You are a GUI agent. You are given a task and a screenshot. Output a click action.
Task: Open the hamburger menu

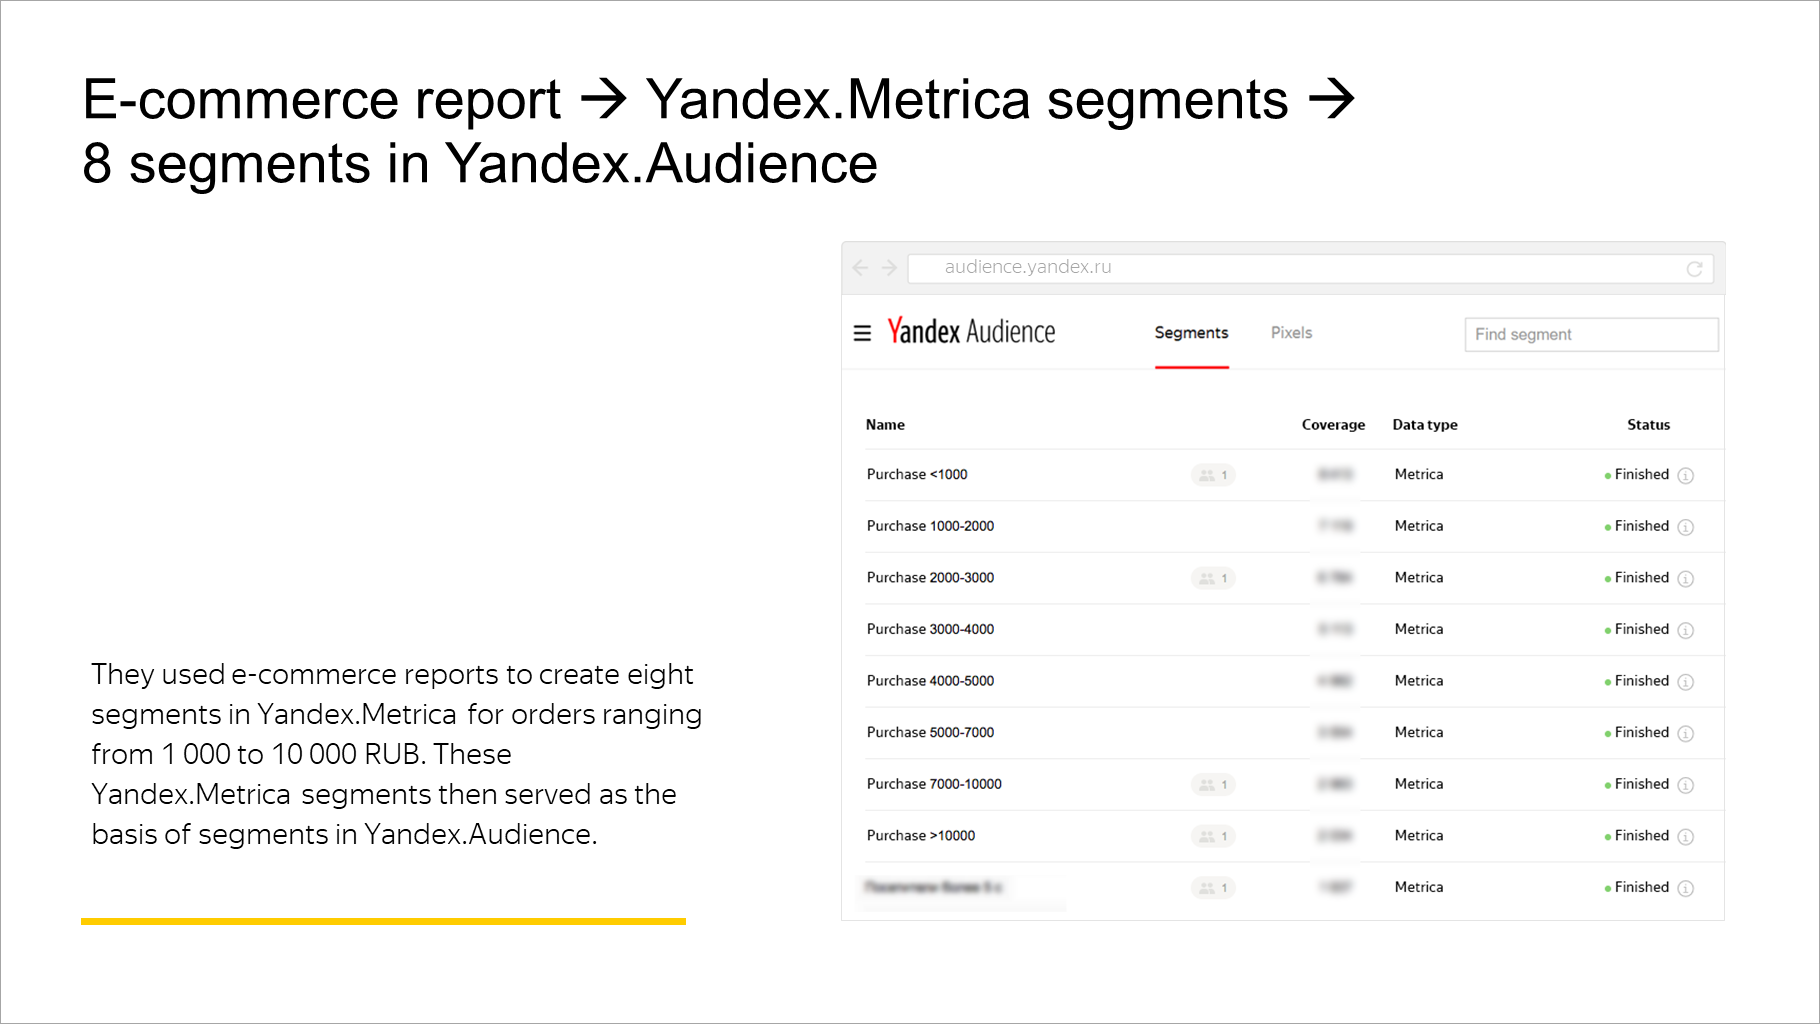(862, 333)
